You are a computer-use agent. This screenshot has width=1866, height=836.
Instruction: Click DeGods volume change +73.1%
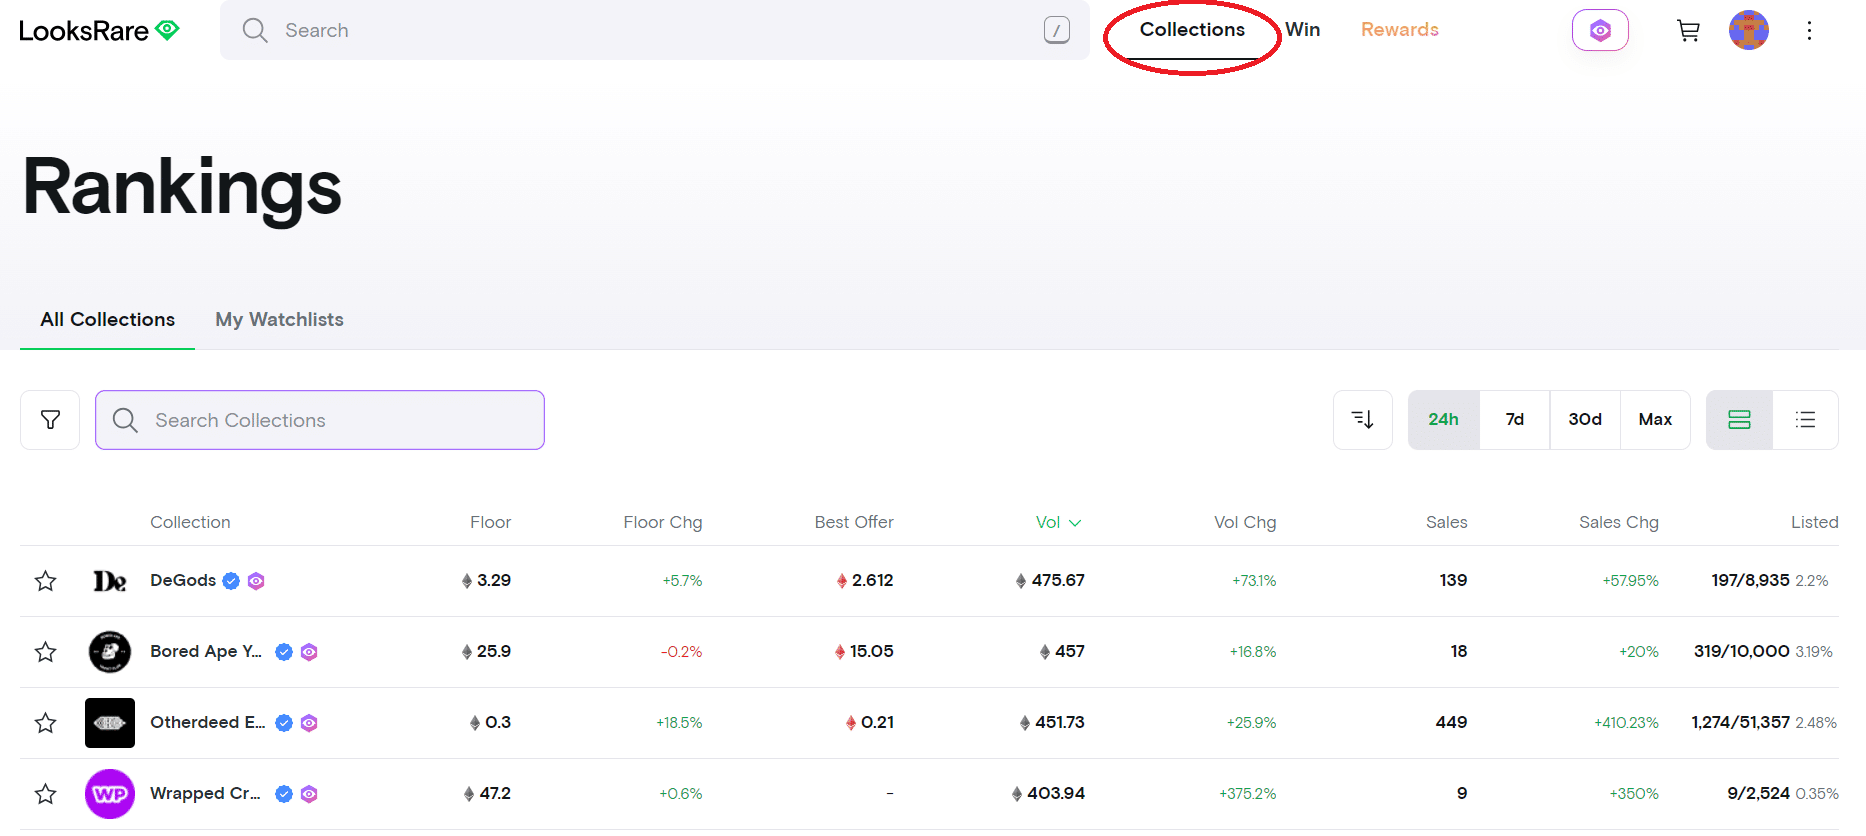click(1254, 581)
